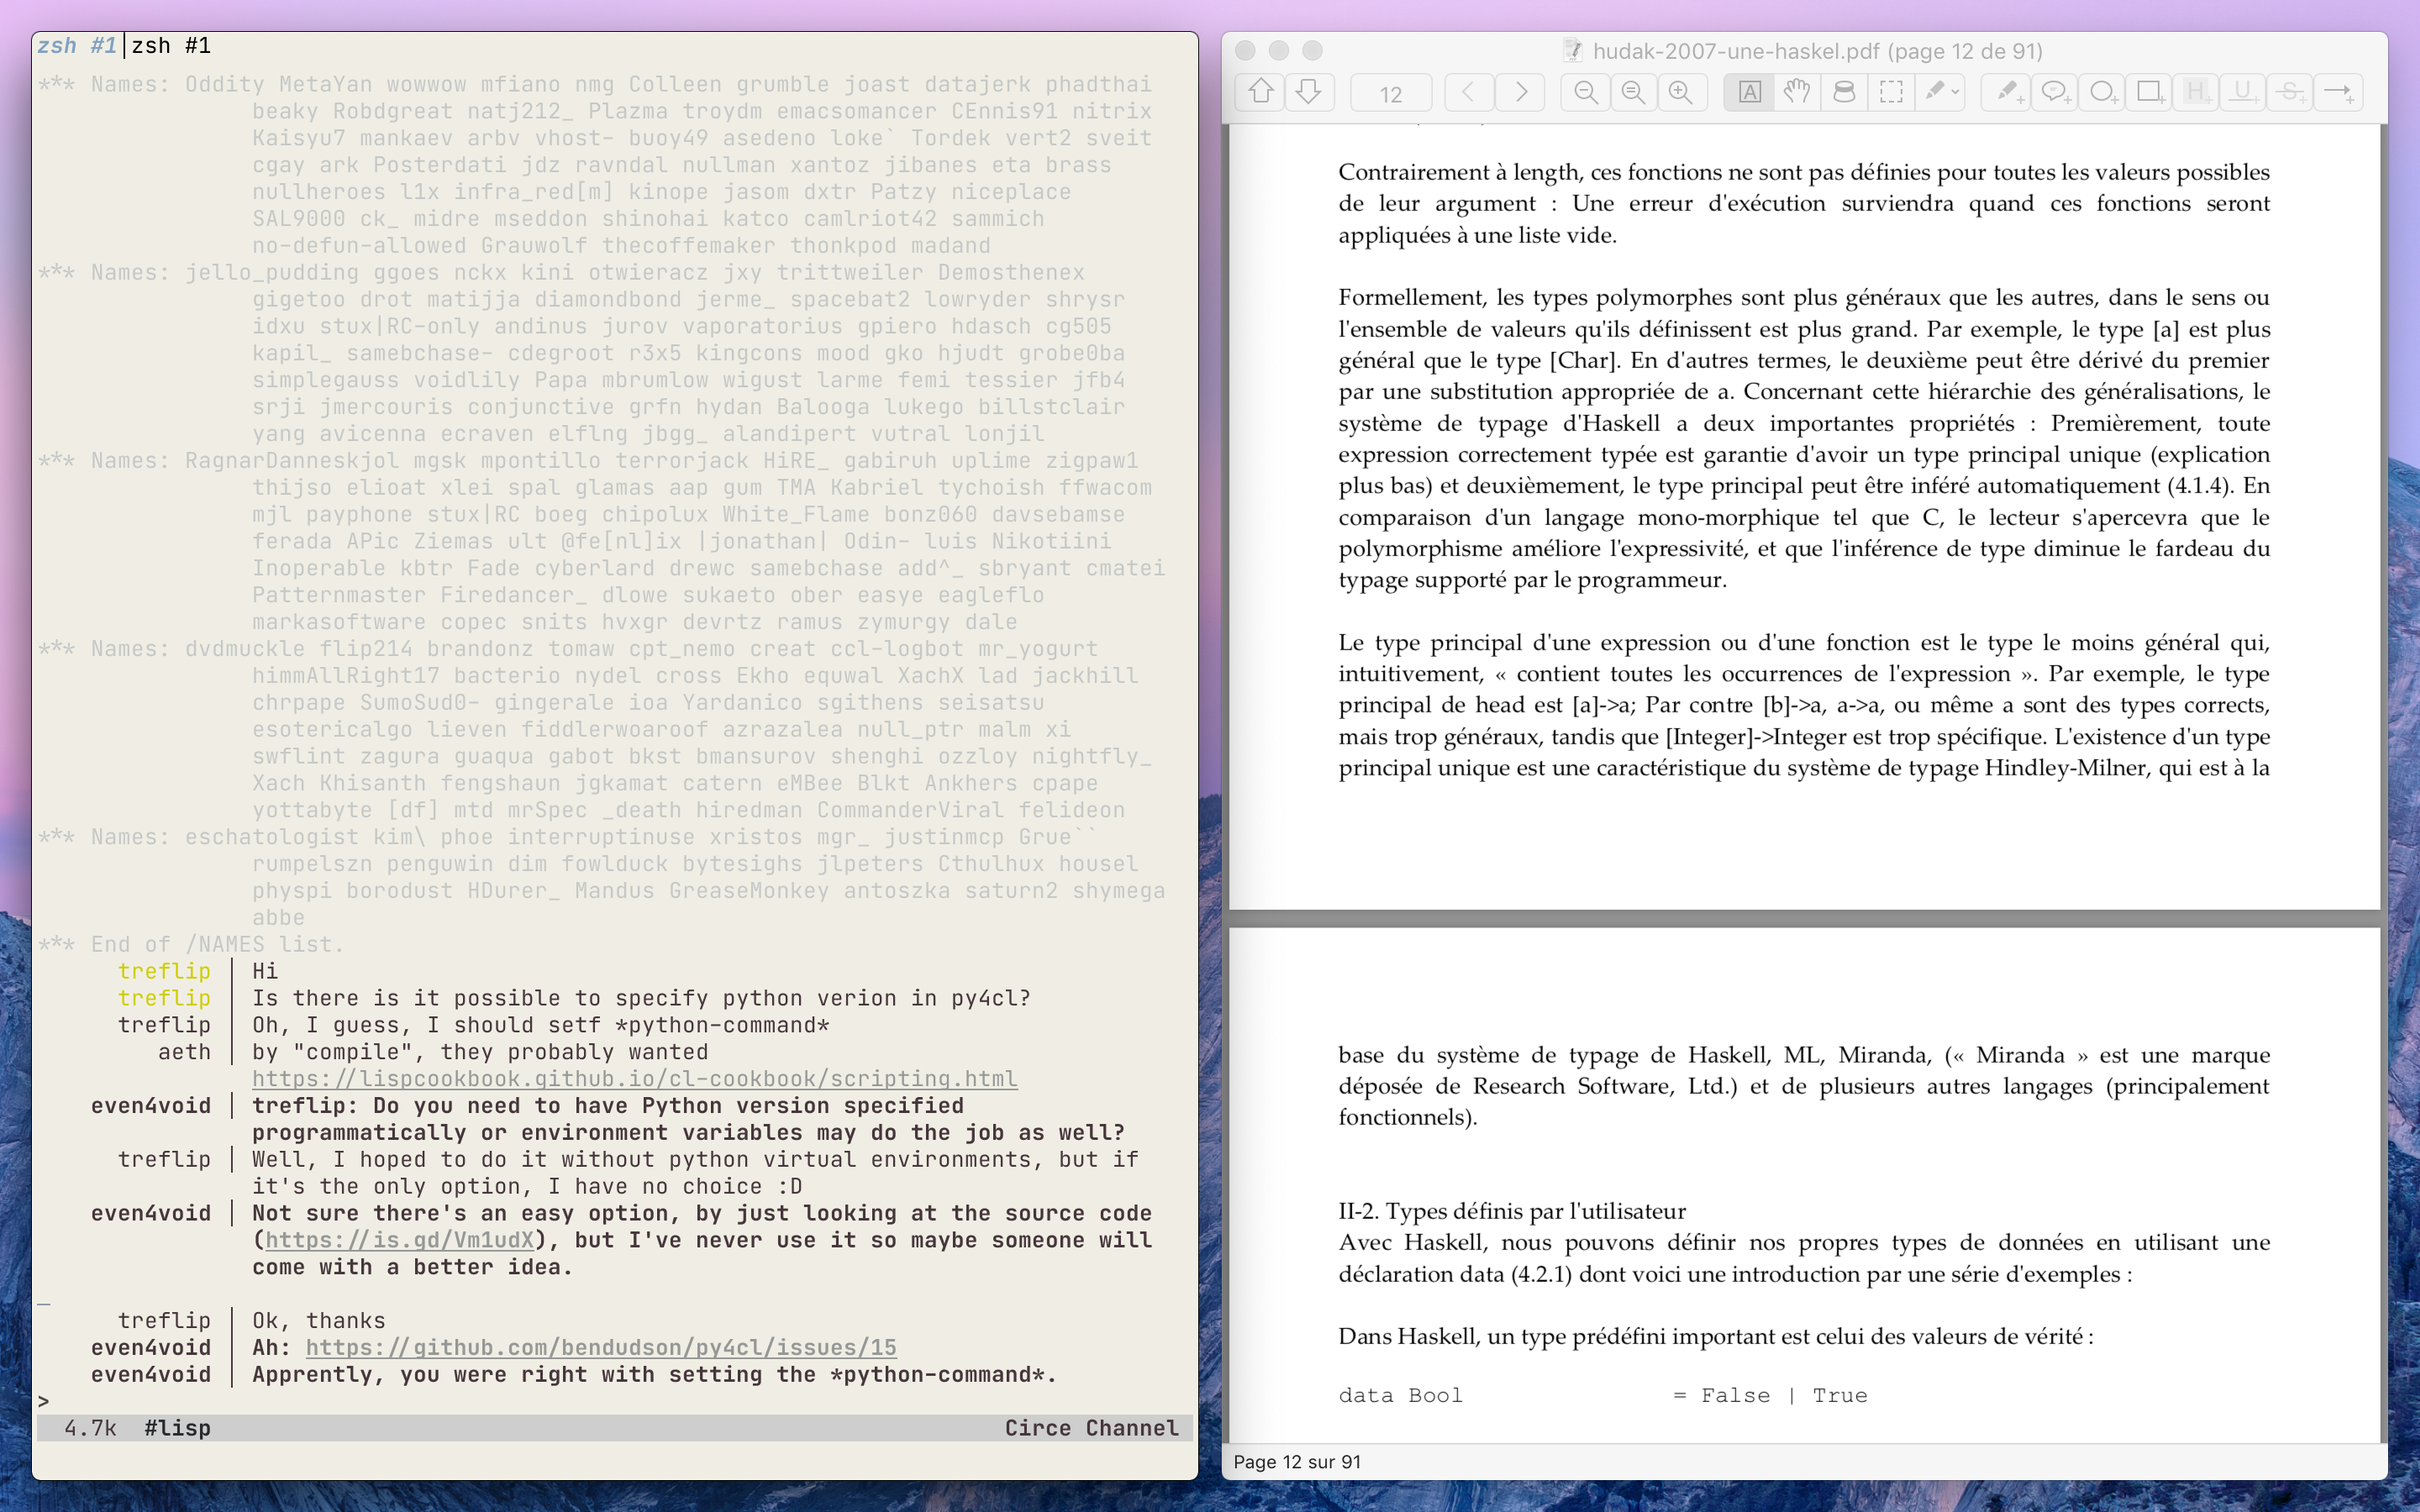Image resolution: width=2420 pixels, height=1512 pixels.
Task: Add a circle annotation
Action: point(2101,93)
